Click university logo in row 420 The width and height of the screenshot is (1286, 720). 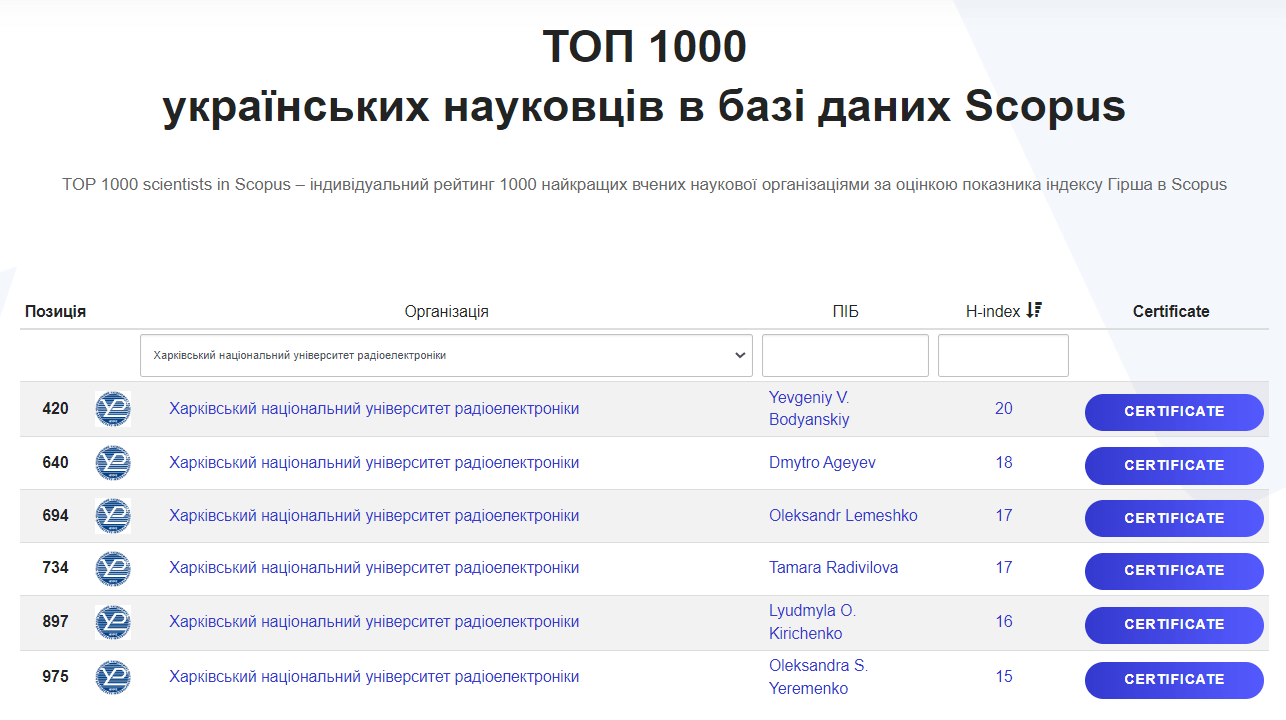point(112,409)
